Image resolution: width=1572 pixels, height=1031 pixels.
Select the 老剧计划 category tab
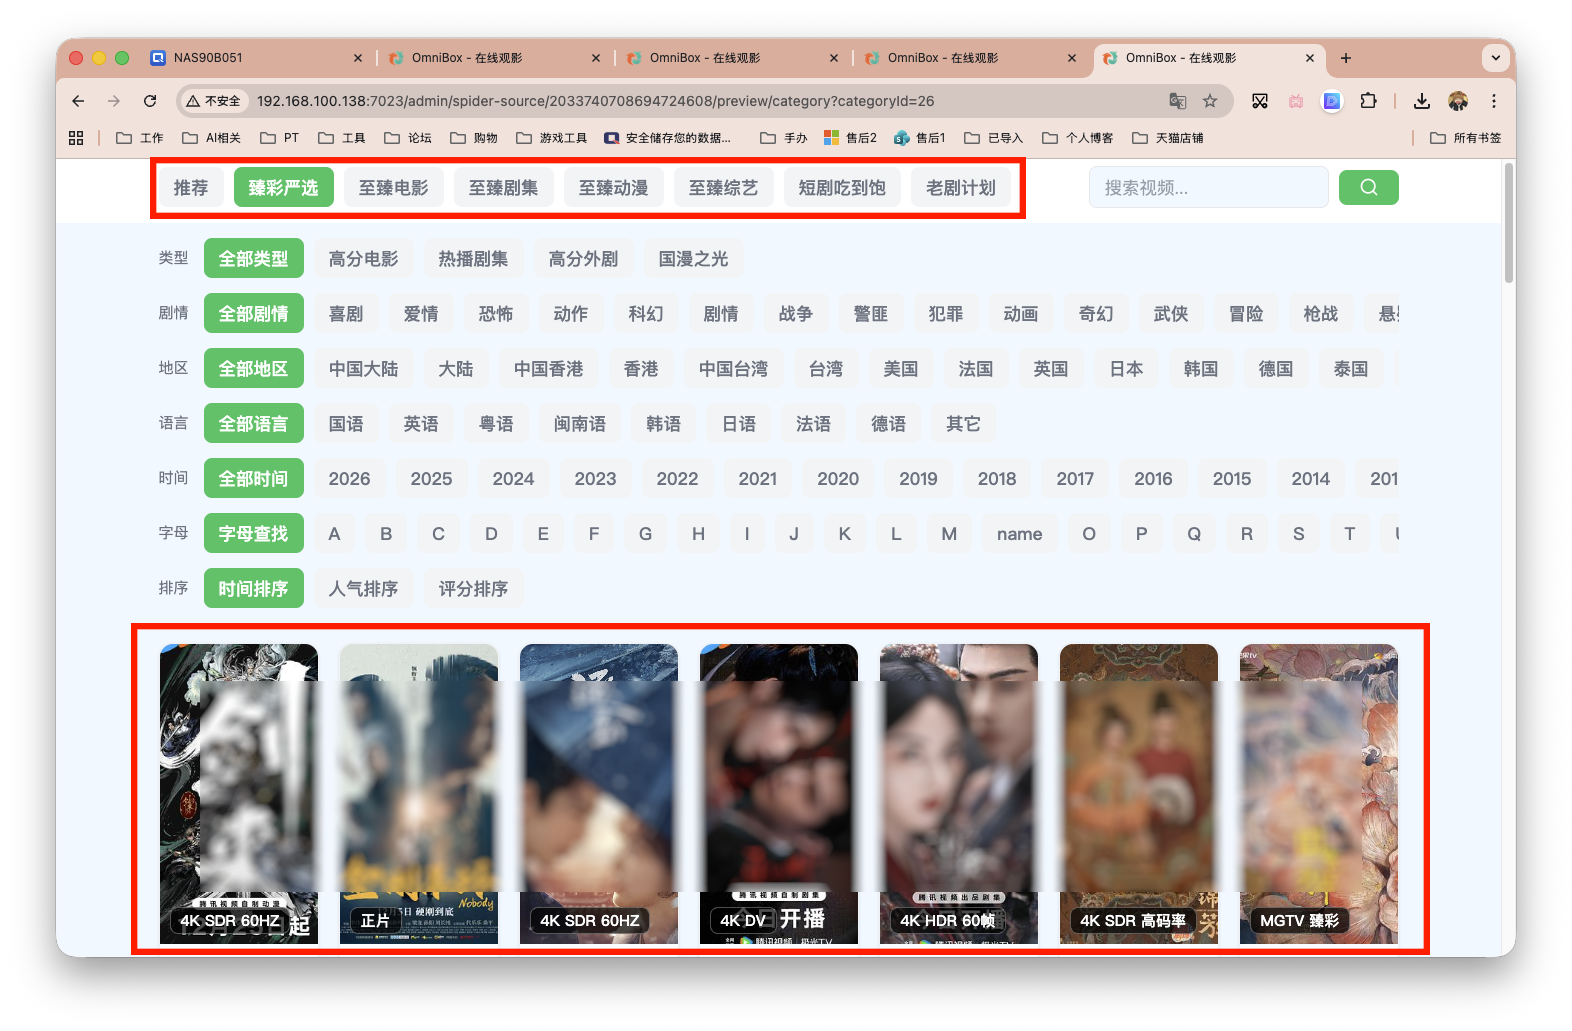tap(961, 188)
